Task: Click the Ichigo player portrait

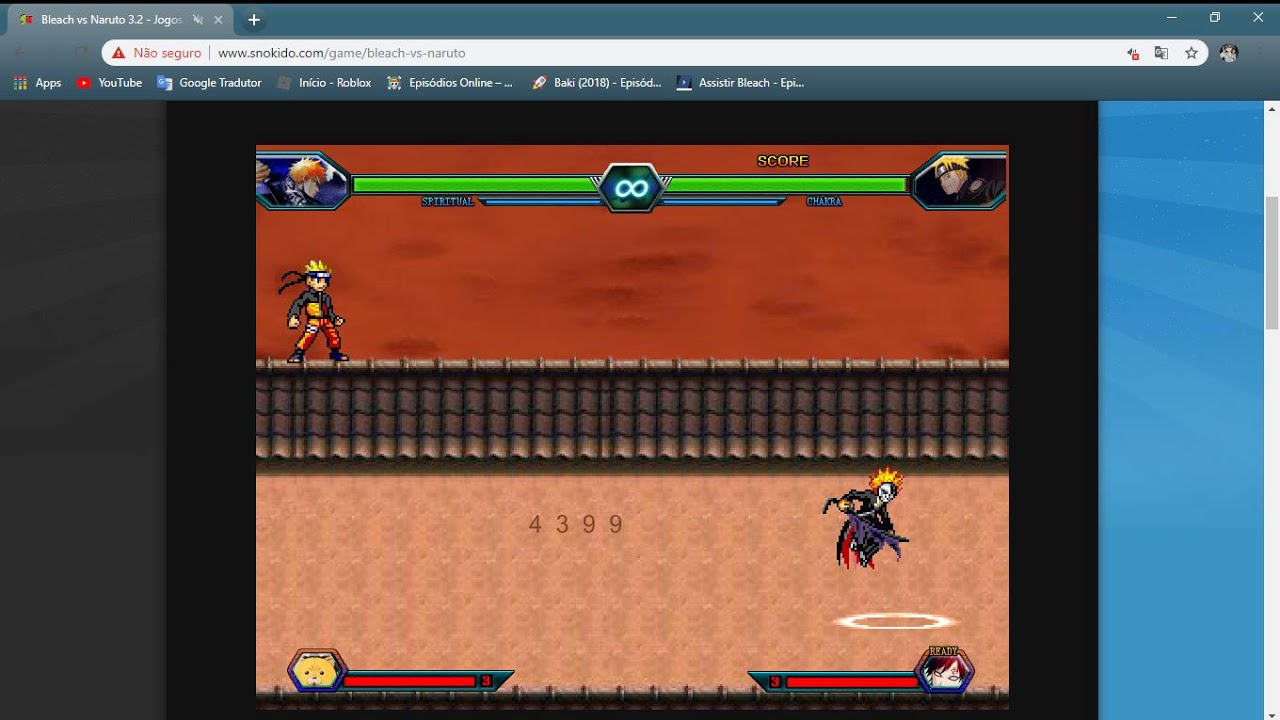Action: point(302,181)
